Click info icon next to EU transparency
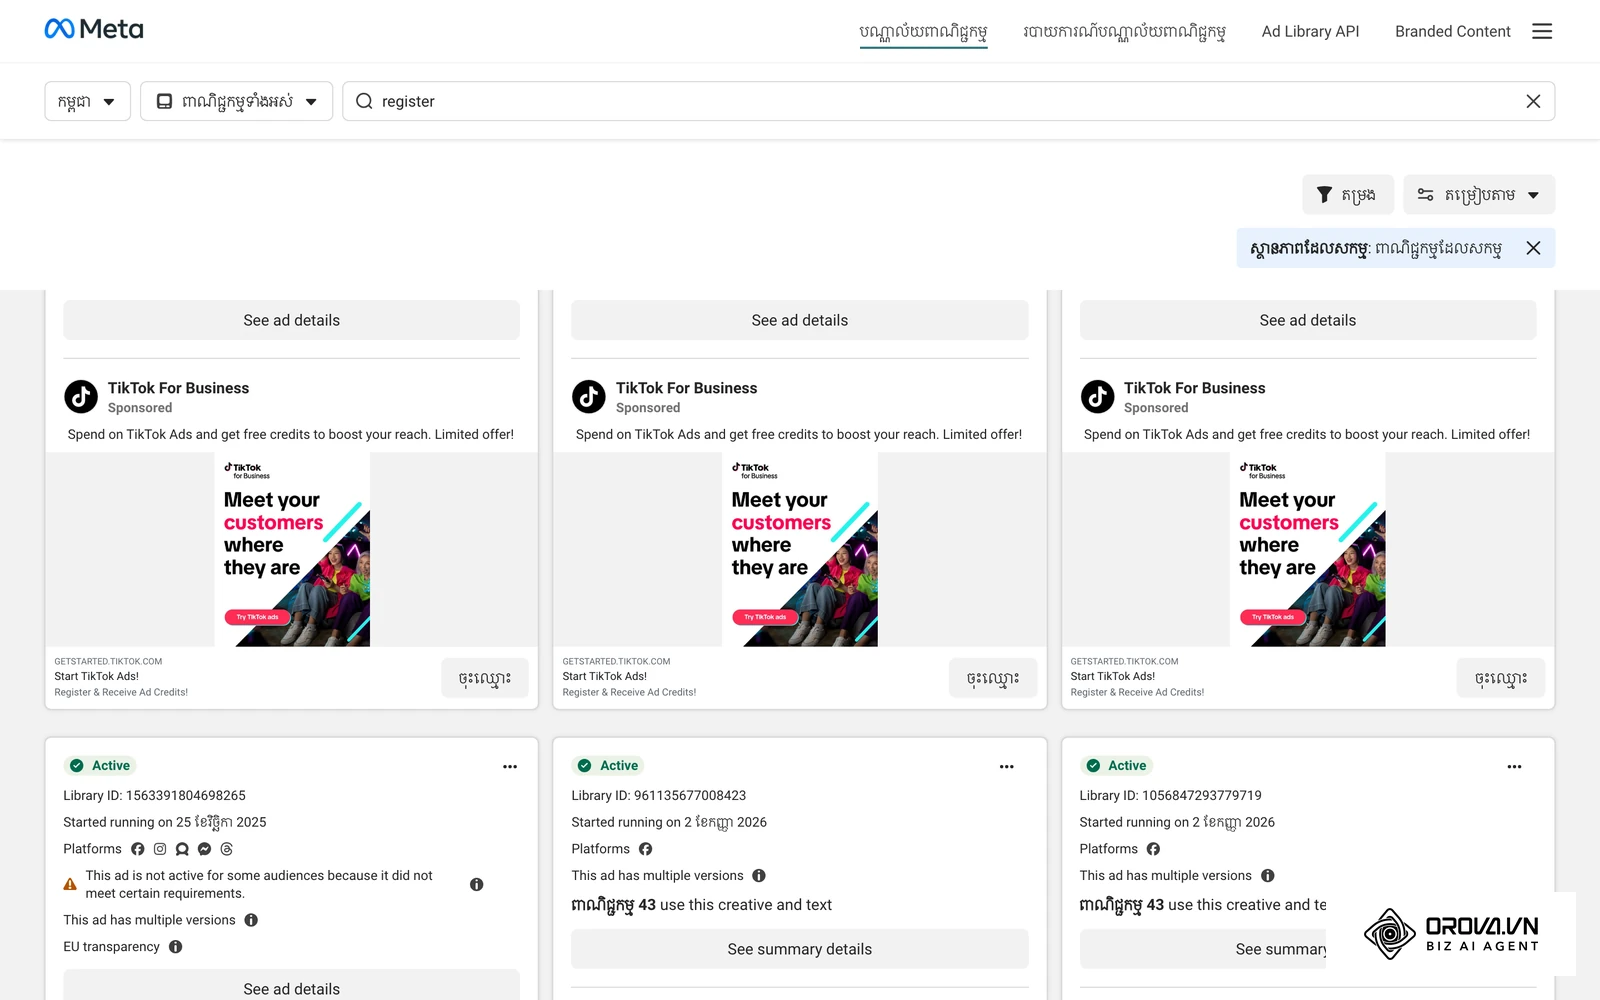Viewport: 1600px width, 1000px height. [175, 947]
